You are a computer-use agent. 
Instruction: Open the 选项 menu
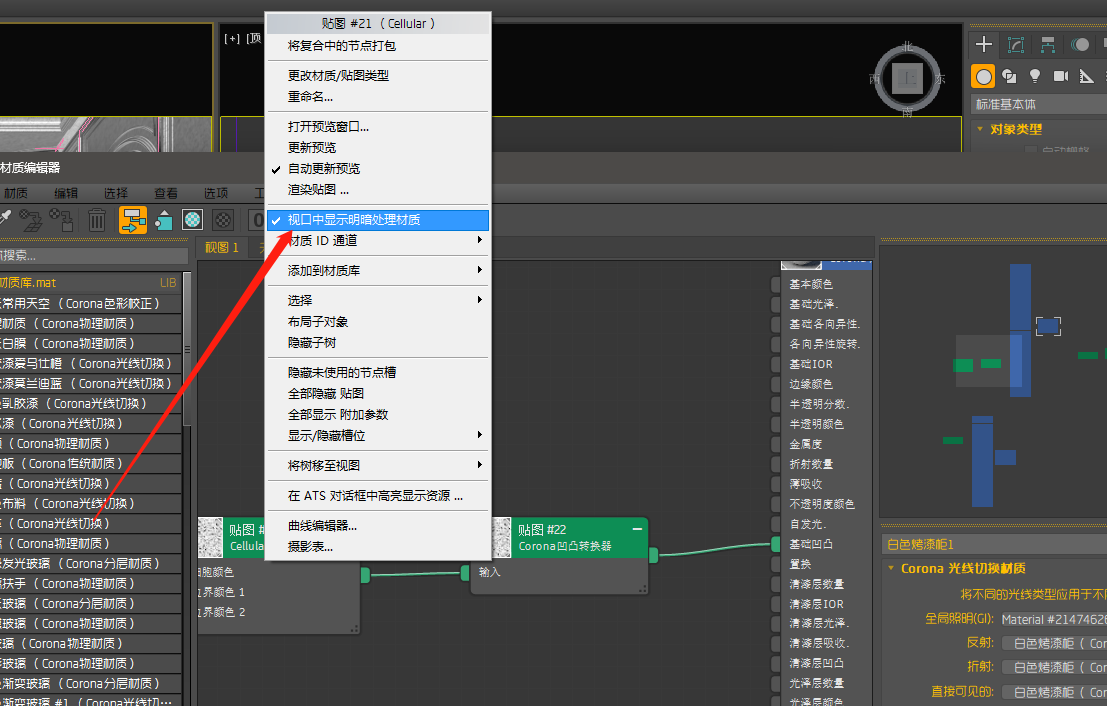215,193
